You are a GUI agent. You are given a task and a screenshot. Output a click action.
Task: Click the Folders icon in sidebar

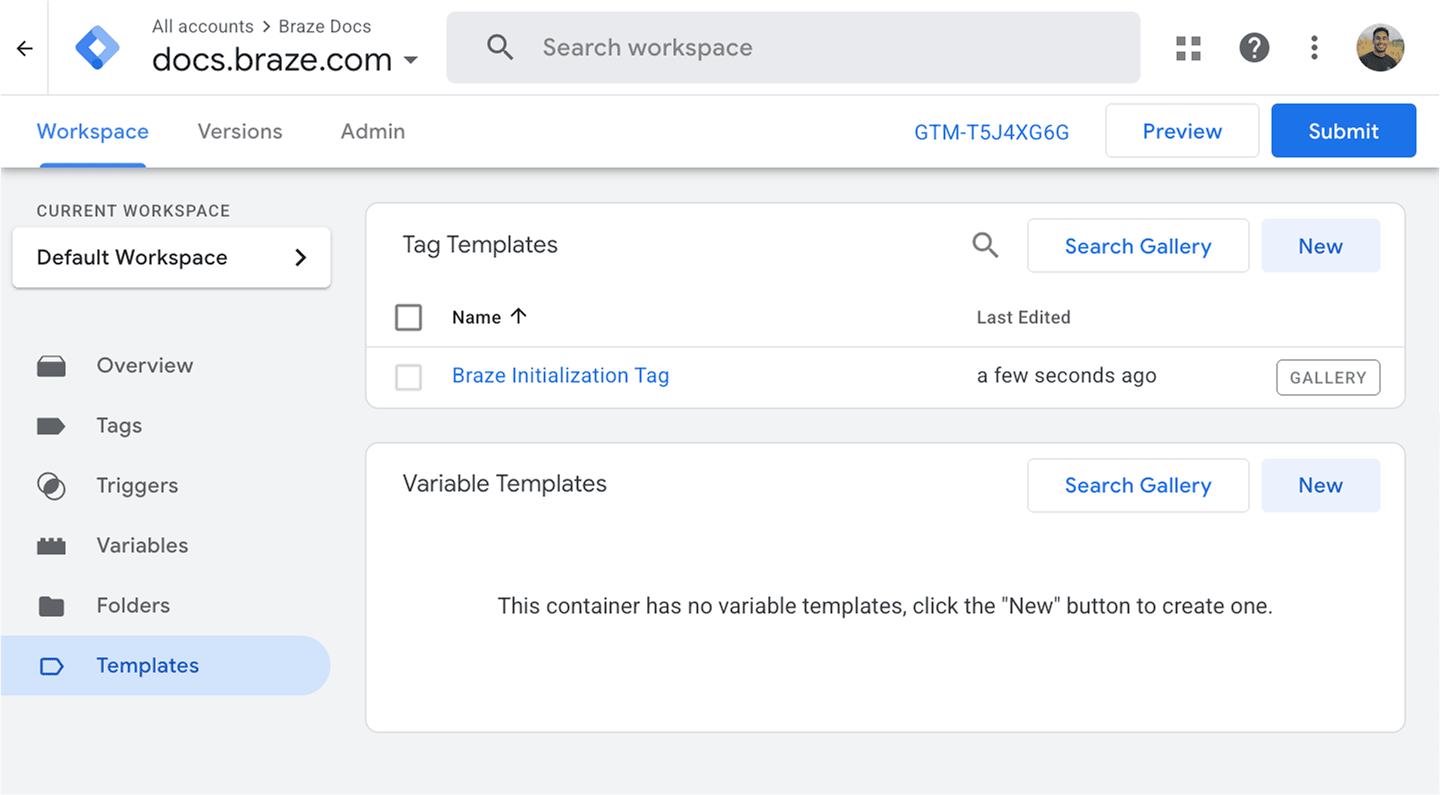pyautogui.click(x=52, y=605)
